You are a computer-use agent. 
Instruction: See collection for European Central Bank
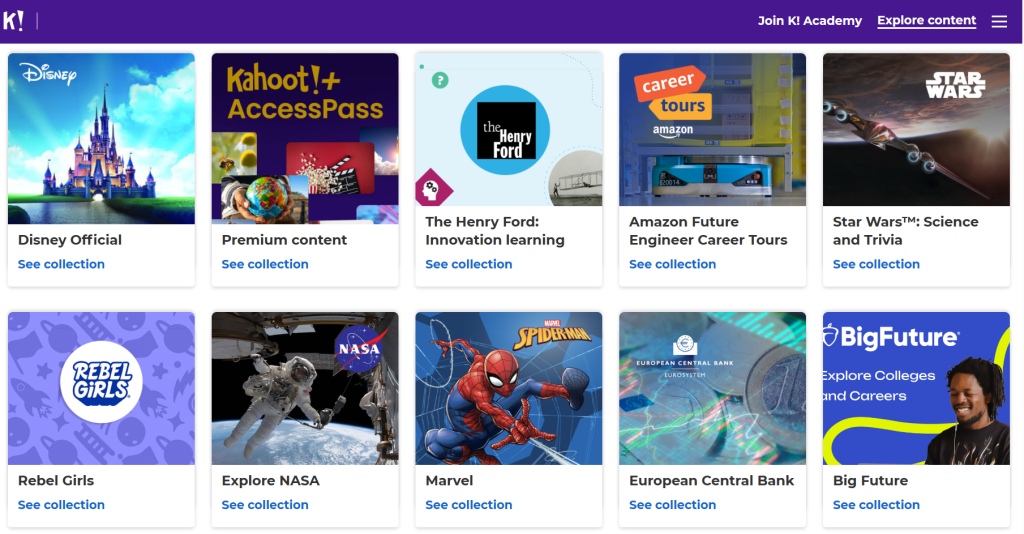pyautogui.click(x=673, y=505)
